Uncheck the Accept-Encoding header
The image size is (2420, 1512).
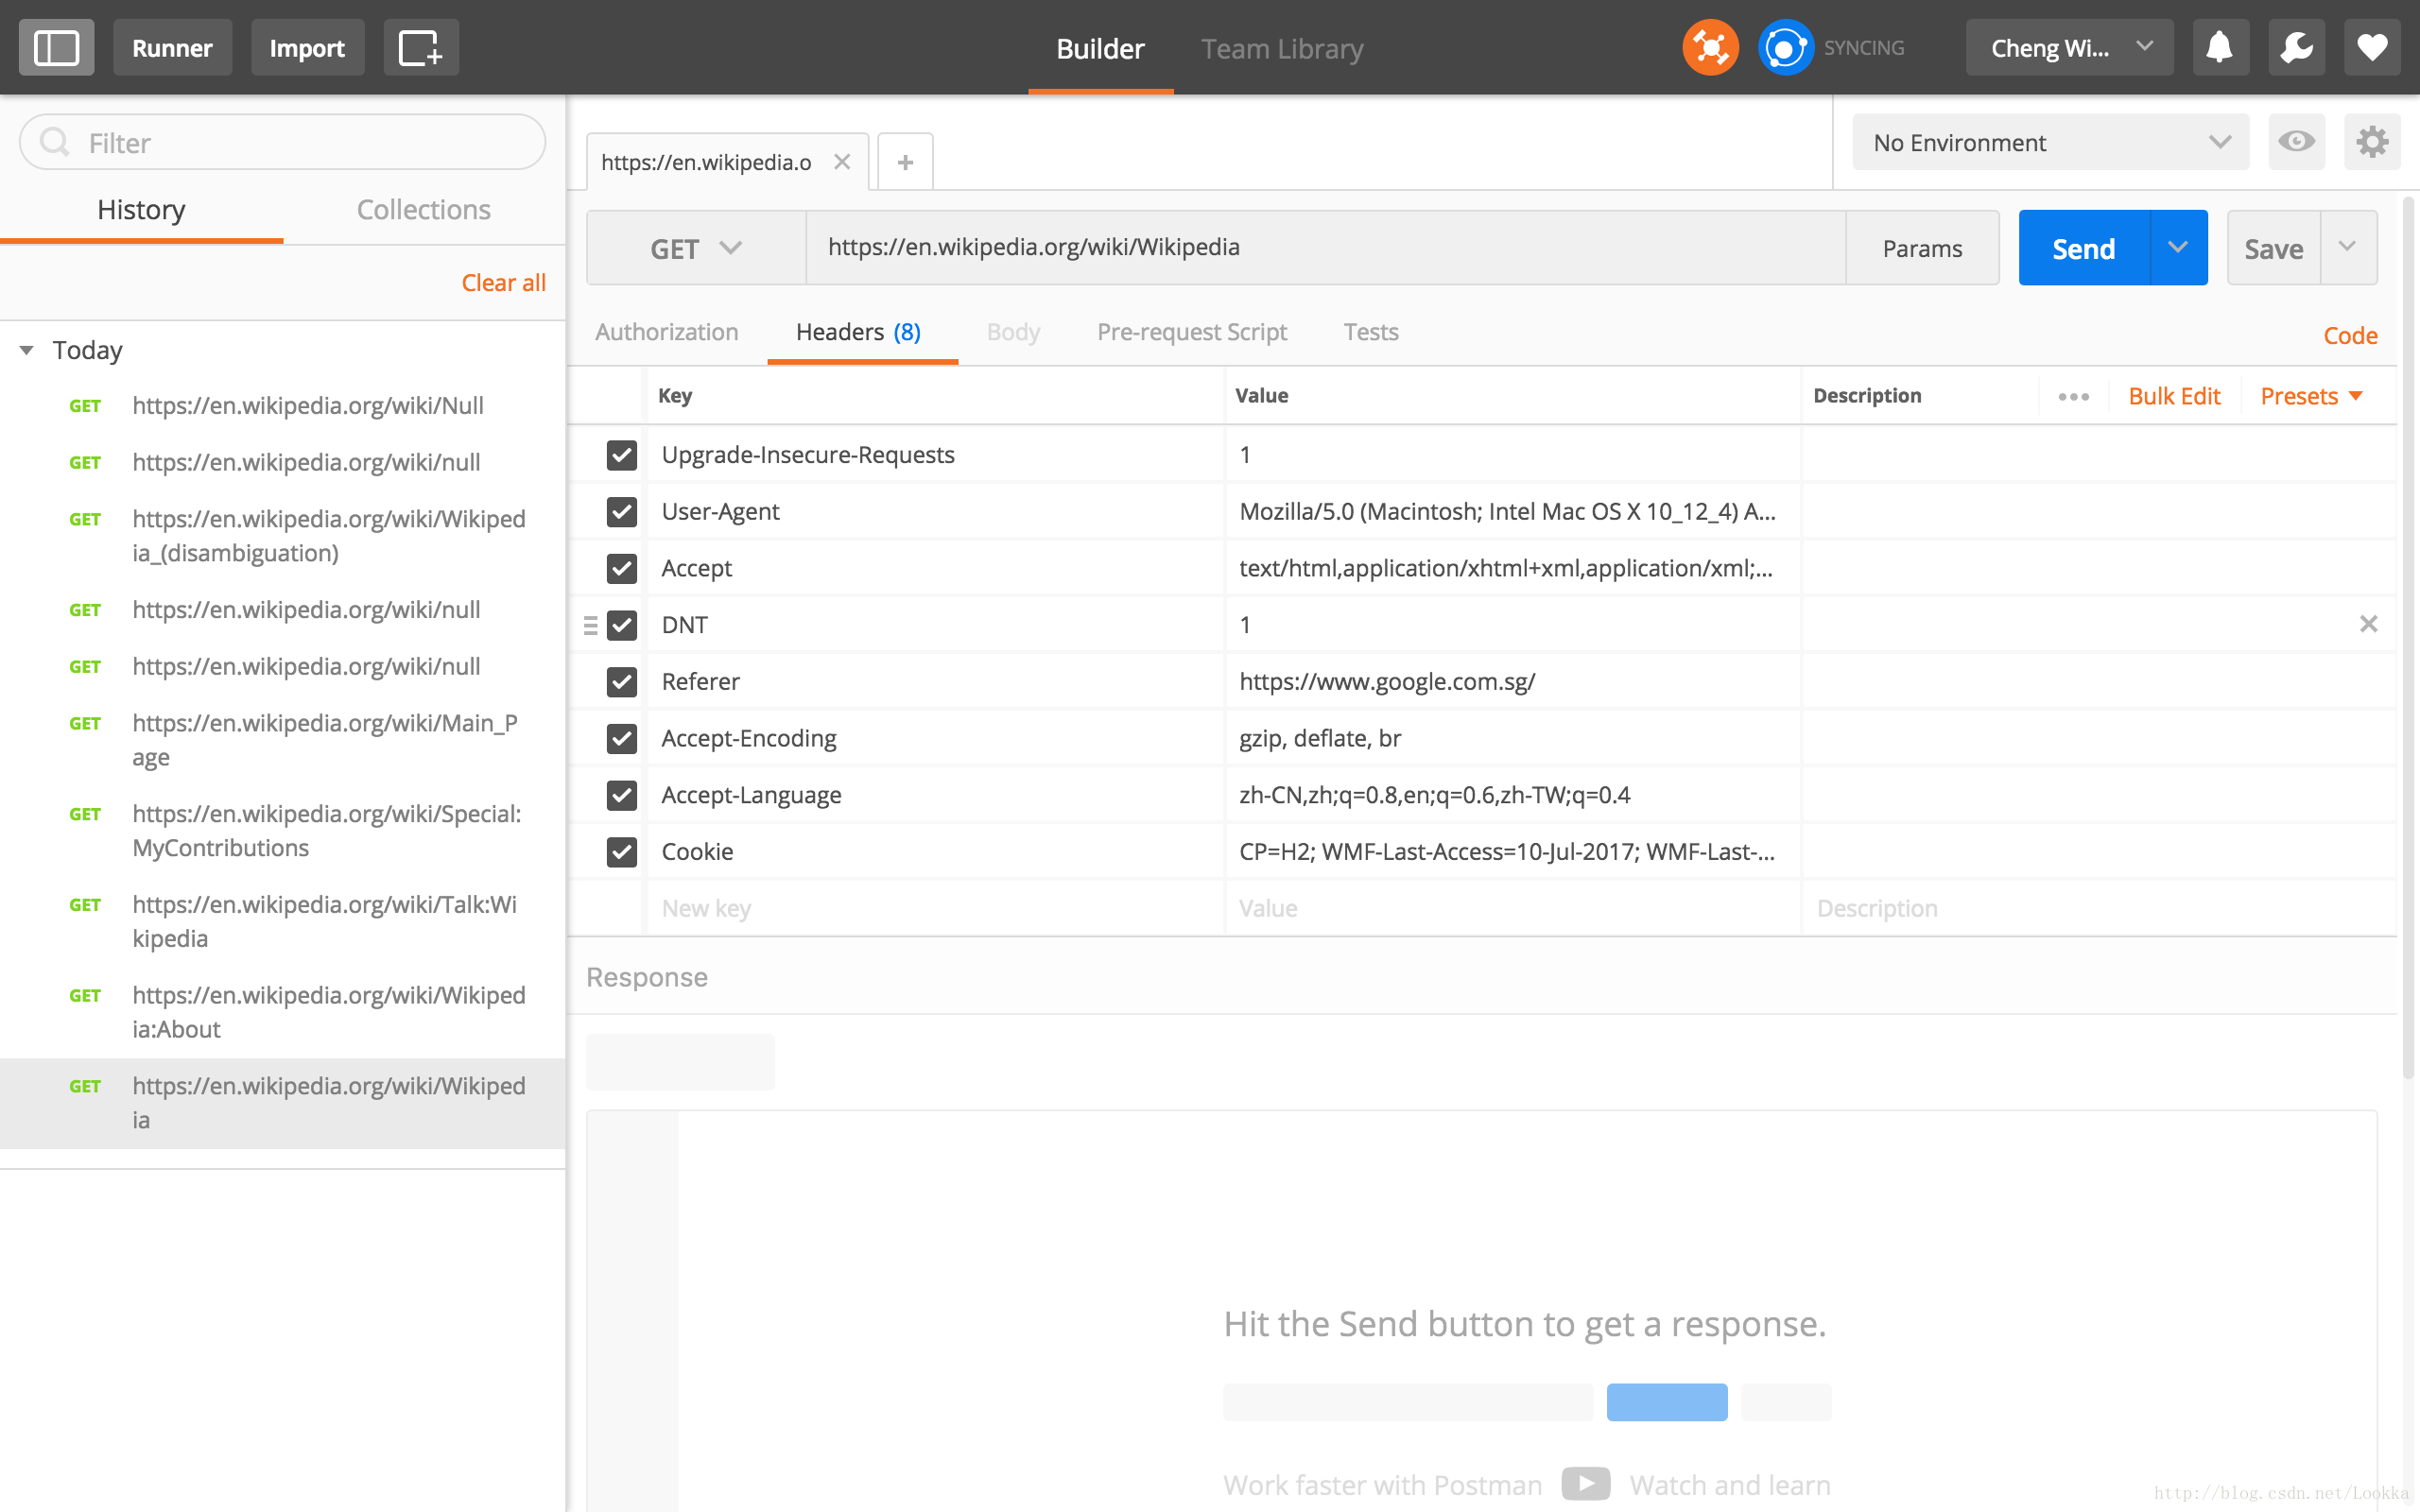622,738
